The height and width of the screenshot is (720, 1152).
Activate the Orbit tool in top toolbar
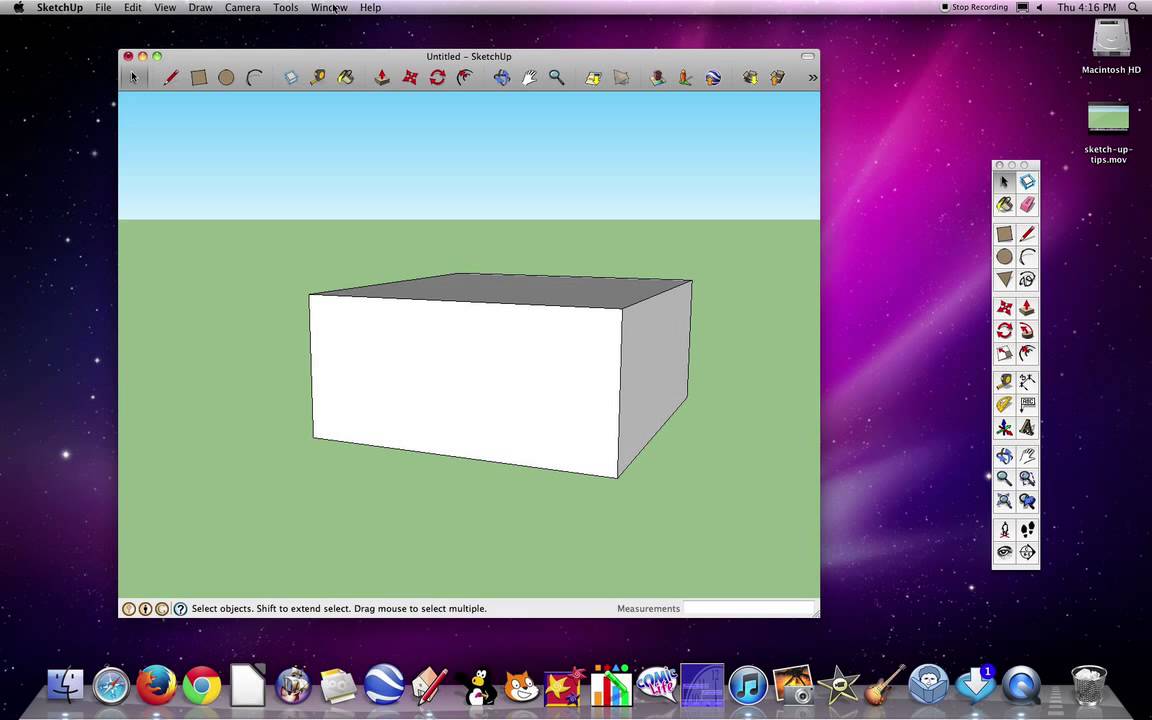click(502, 77)
